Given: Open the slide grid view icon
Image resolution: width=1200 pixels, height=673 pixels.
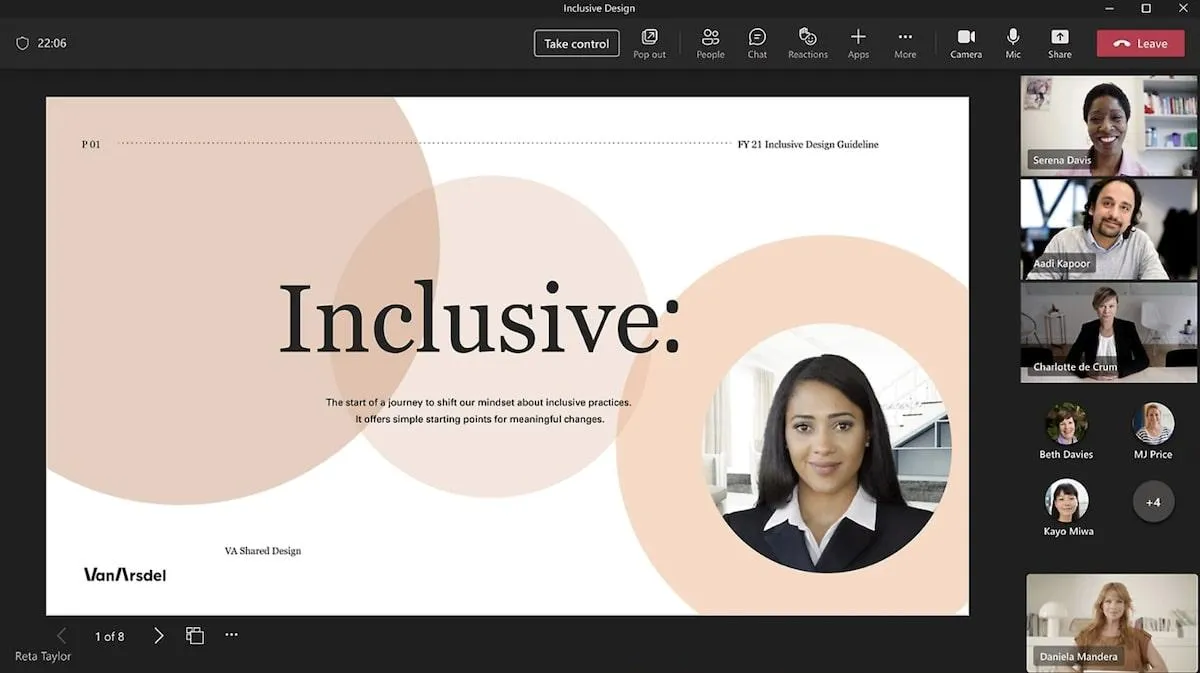Looking at the screenshot, I should 195,635.
